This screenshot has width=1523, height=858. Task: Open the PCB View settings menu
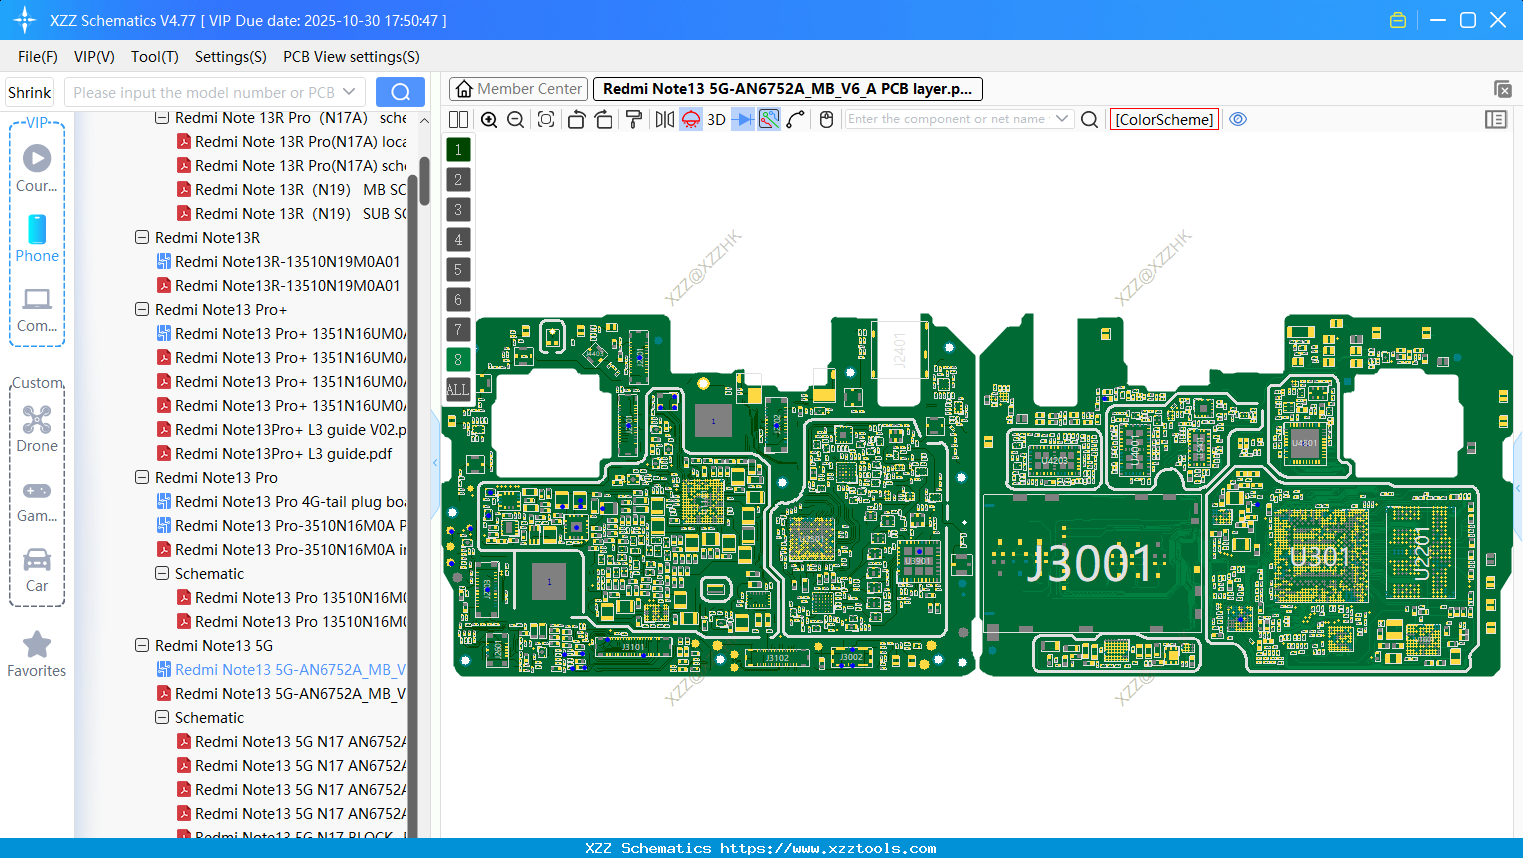pos(351,57)
